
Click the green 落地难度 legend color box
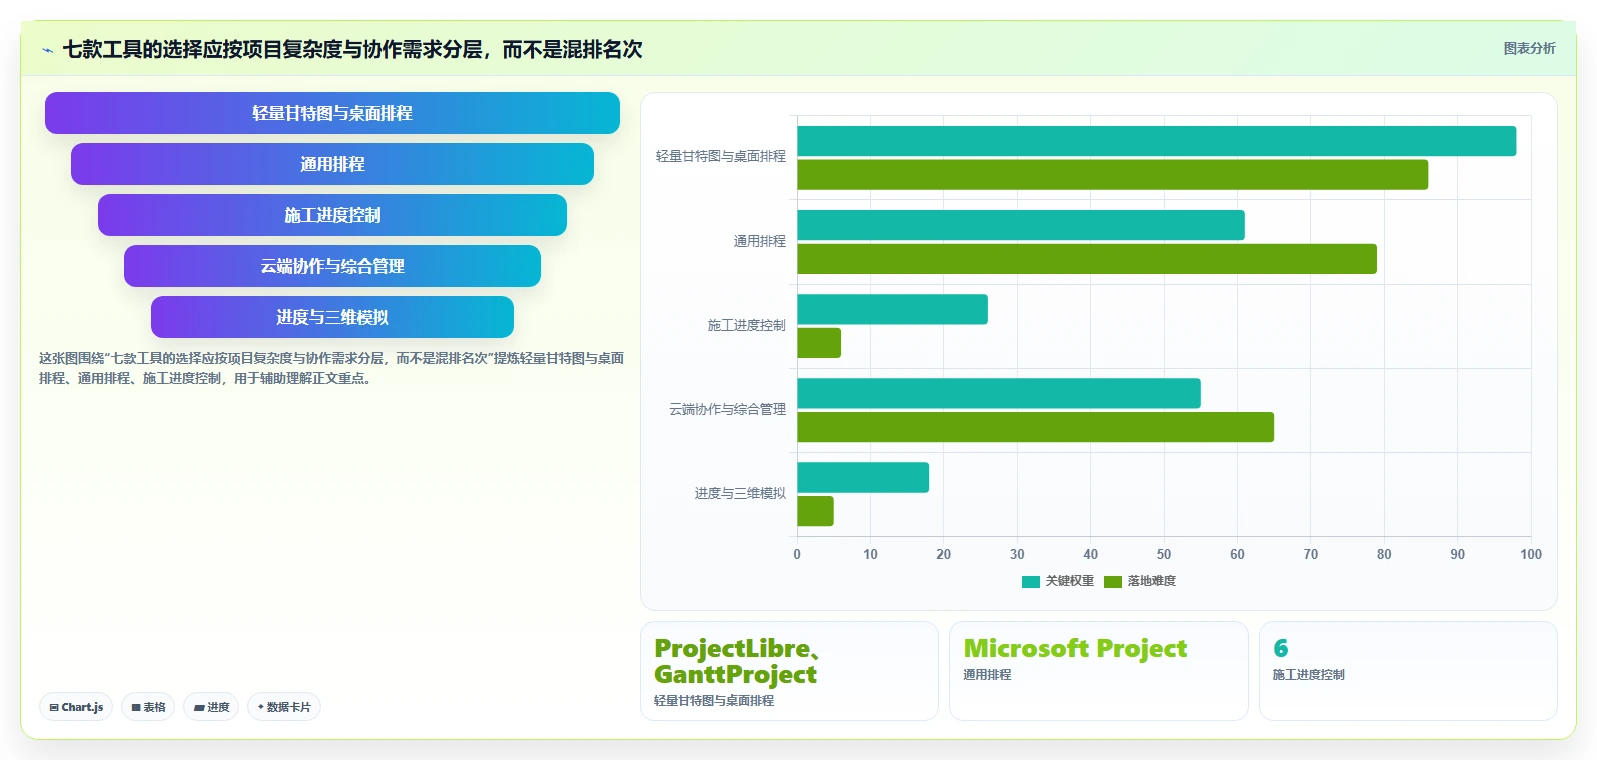[1113, 582]
